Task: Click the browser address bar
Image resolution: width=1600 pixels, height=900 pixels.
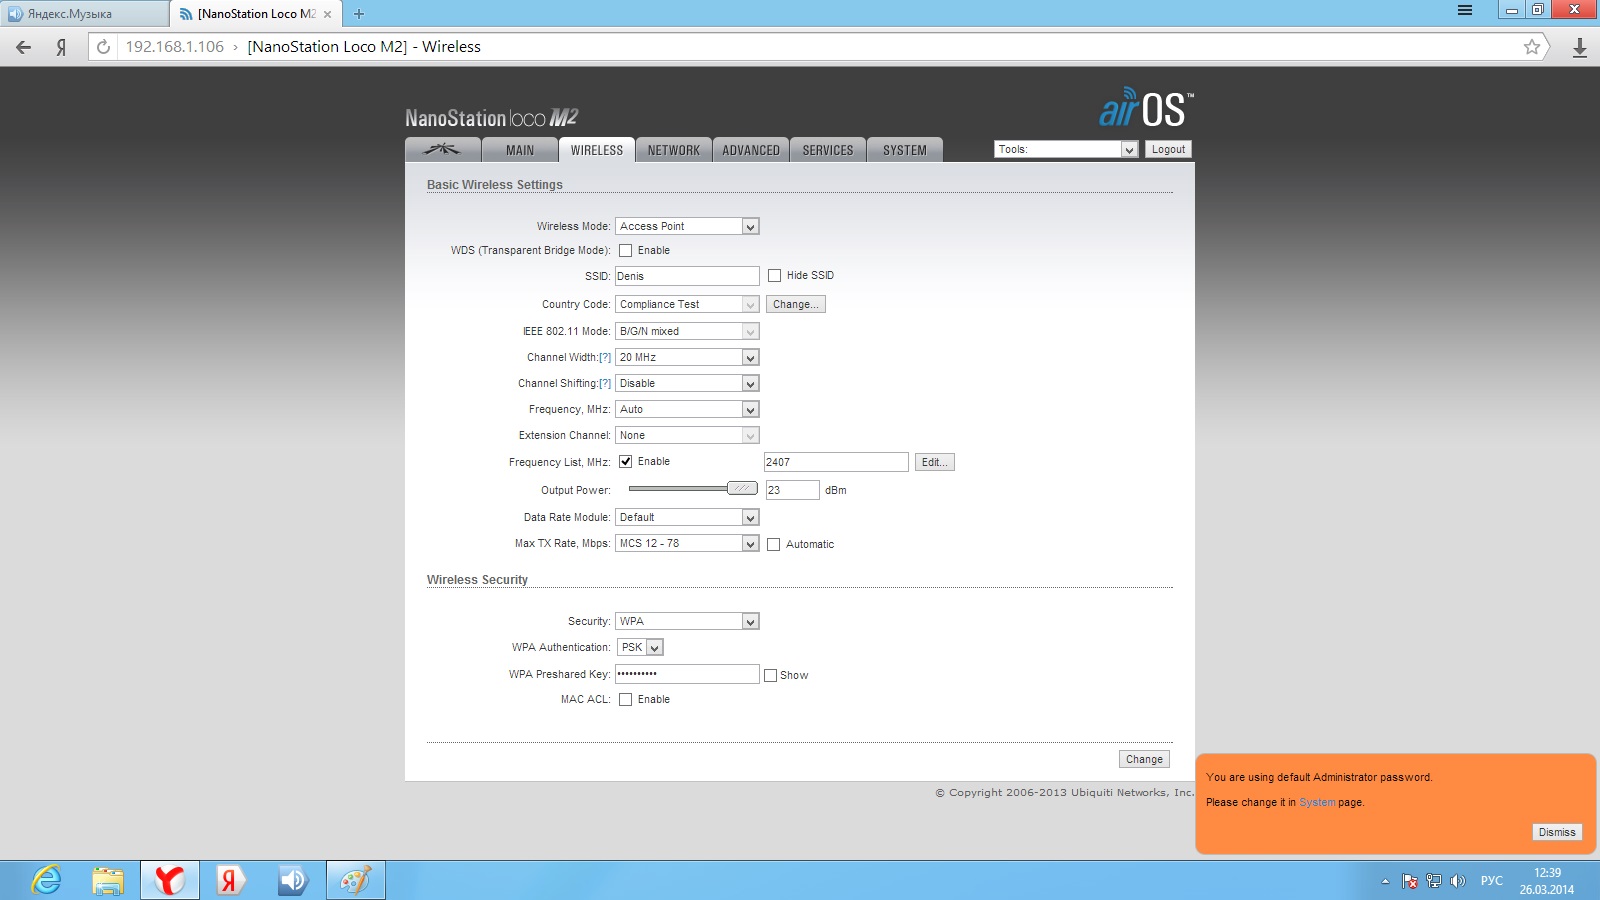Action: tap(820, 47)
